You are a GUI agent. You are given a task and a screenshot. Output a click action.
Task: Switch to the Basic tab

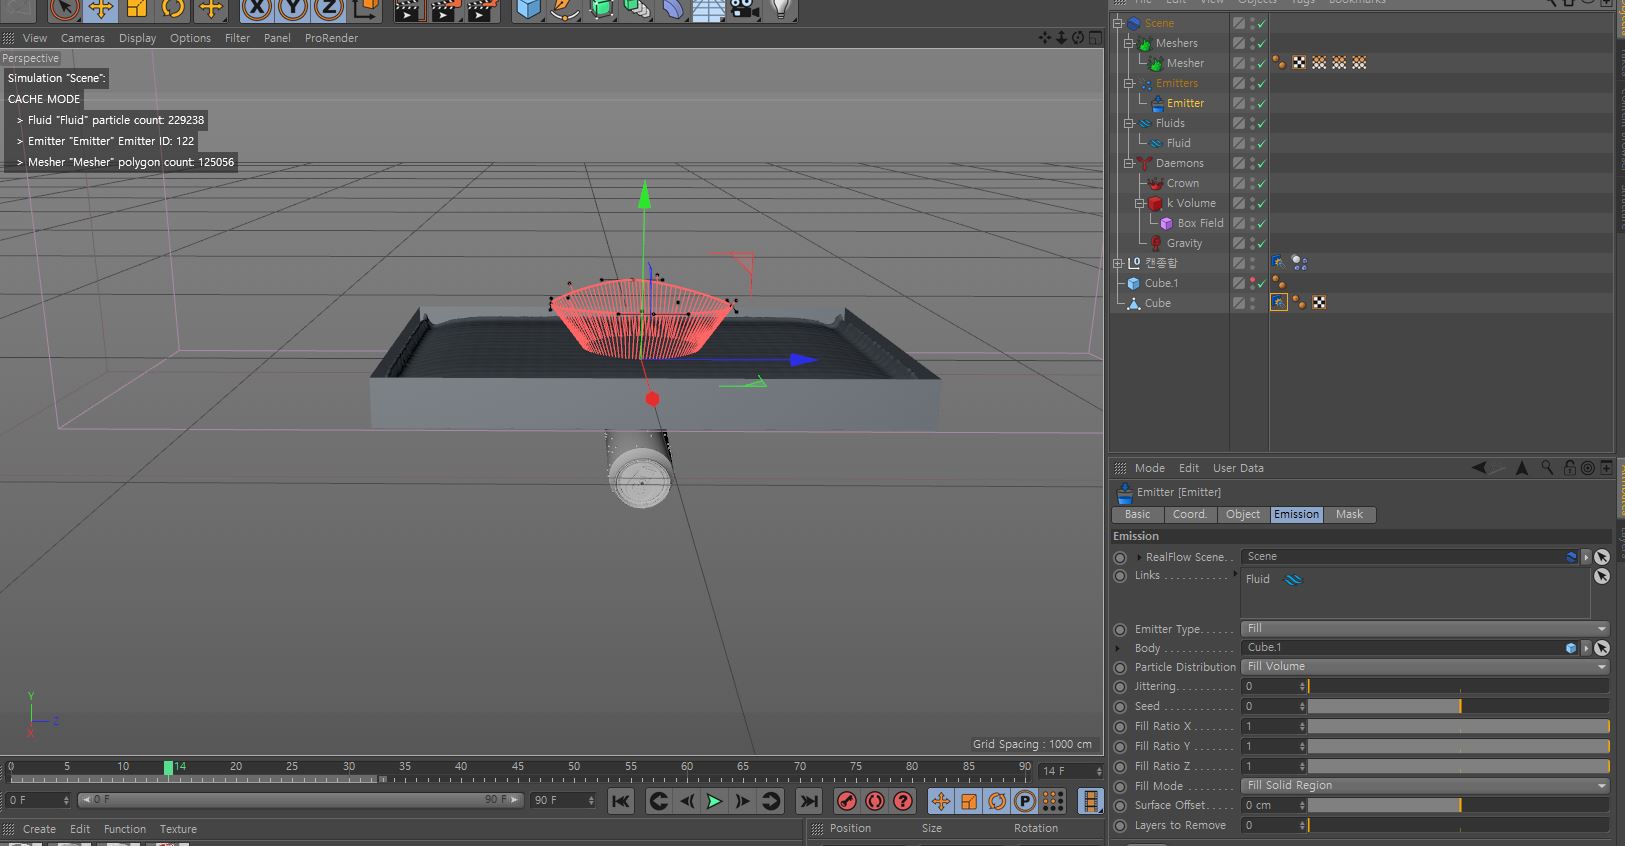(1138, 514)
